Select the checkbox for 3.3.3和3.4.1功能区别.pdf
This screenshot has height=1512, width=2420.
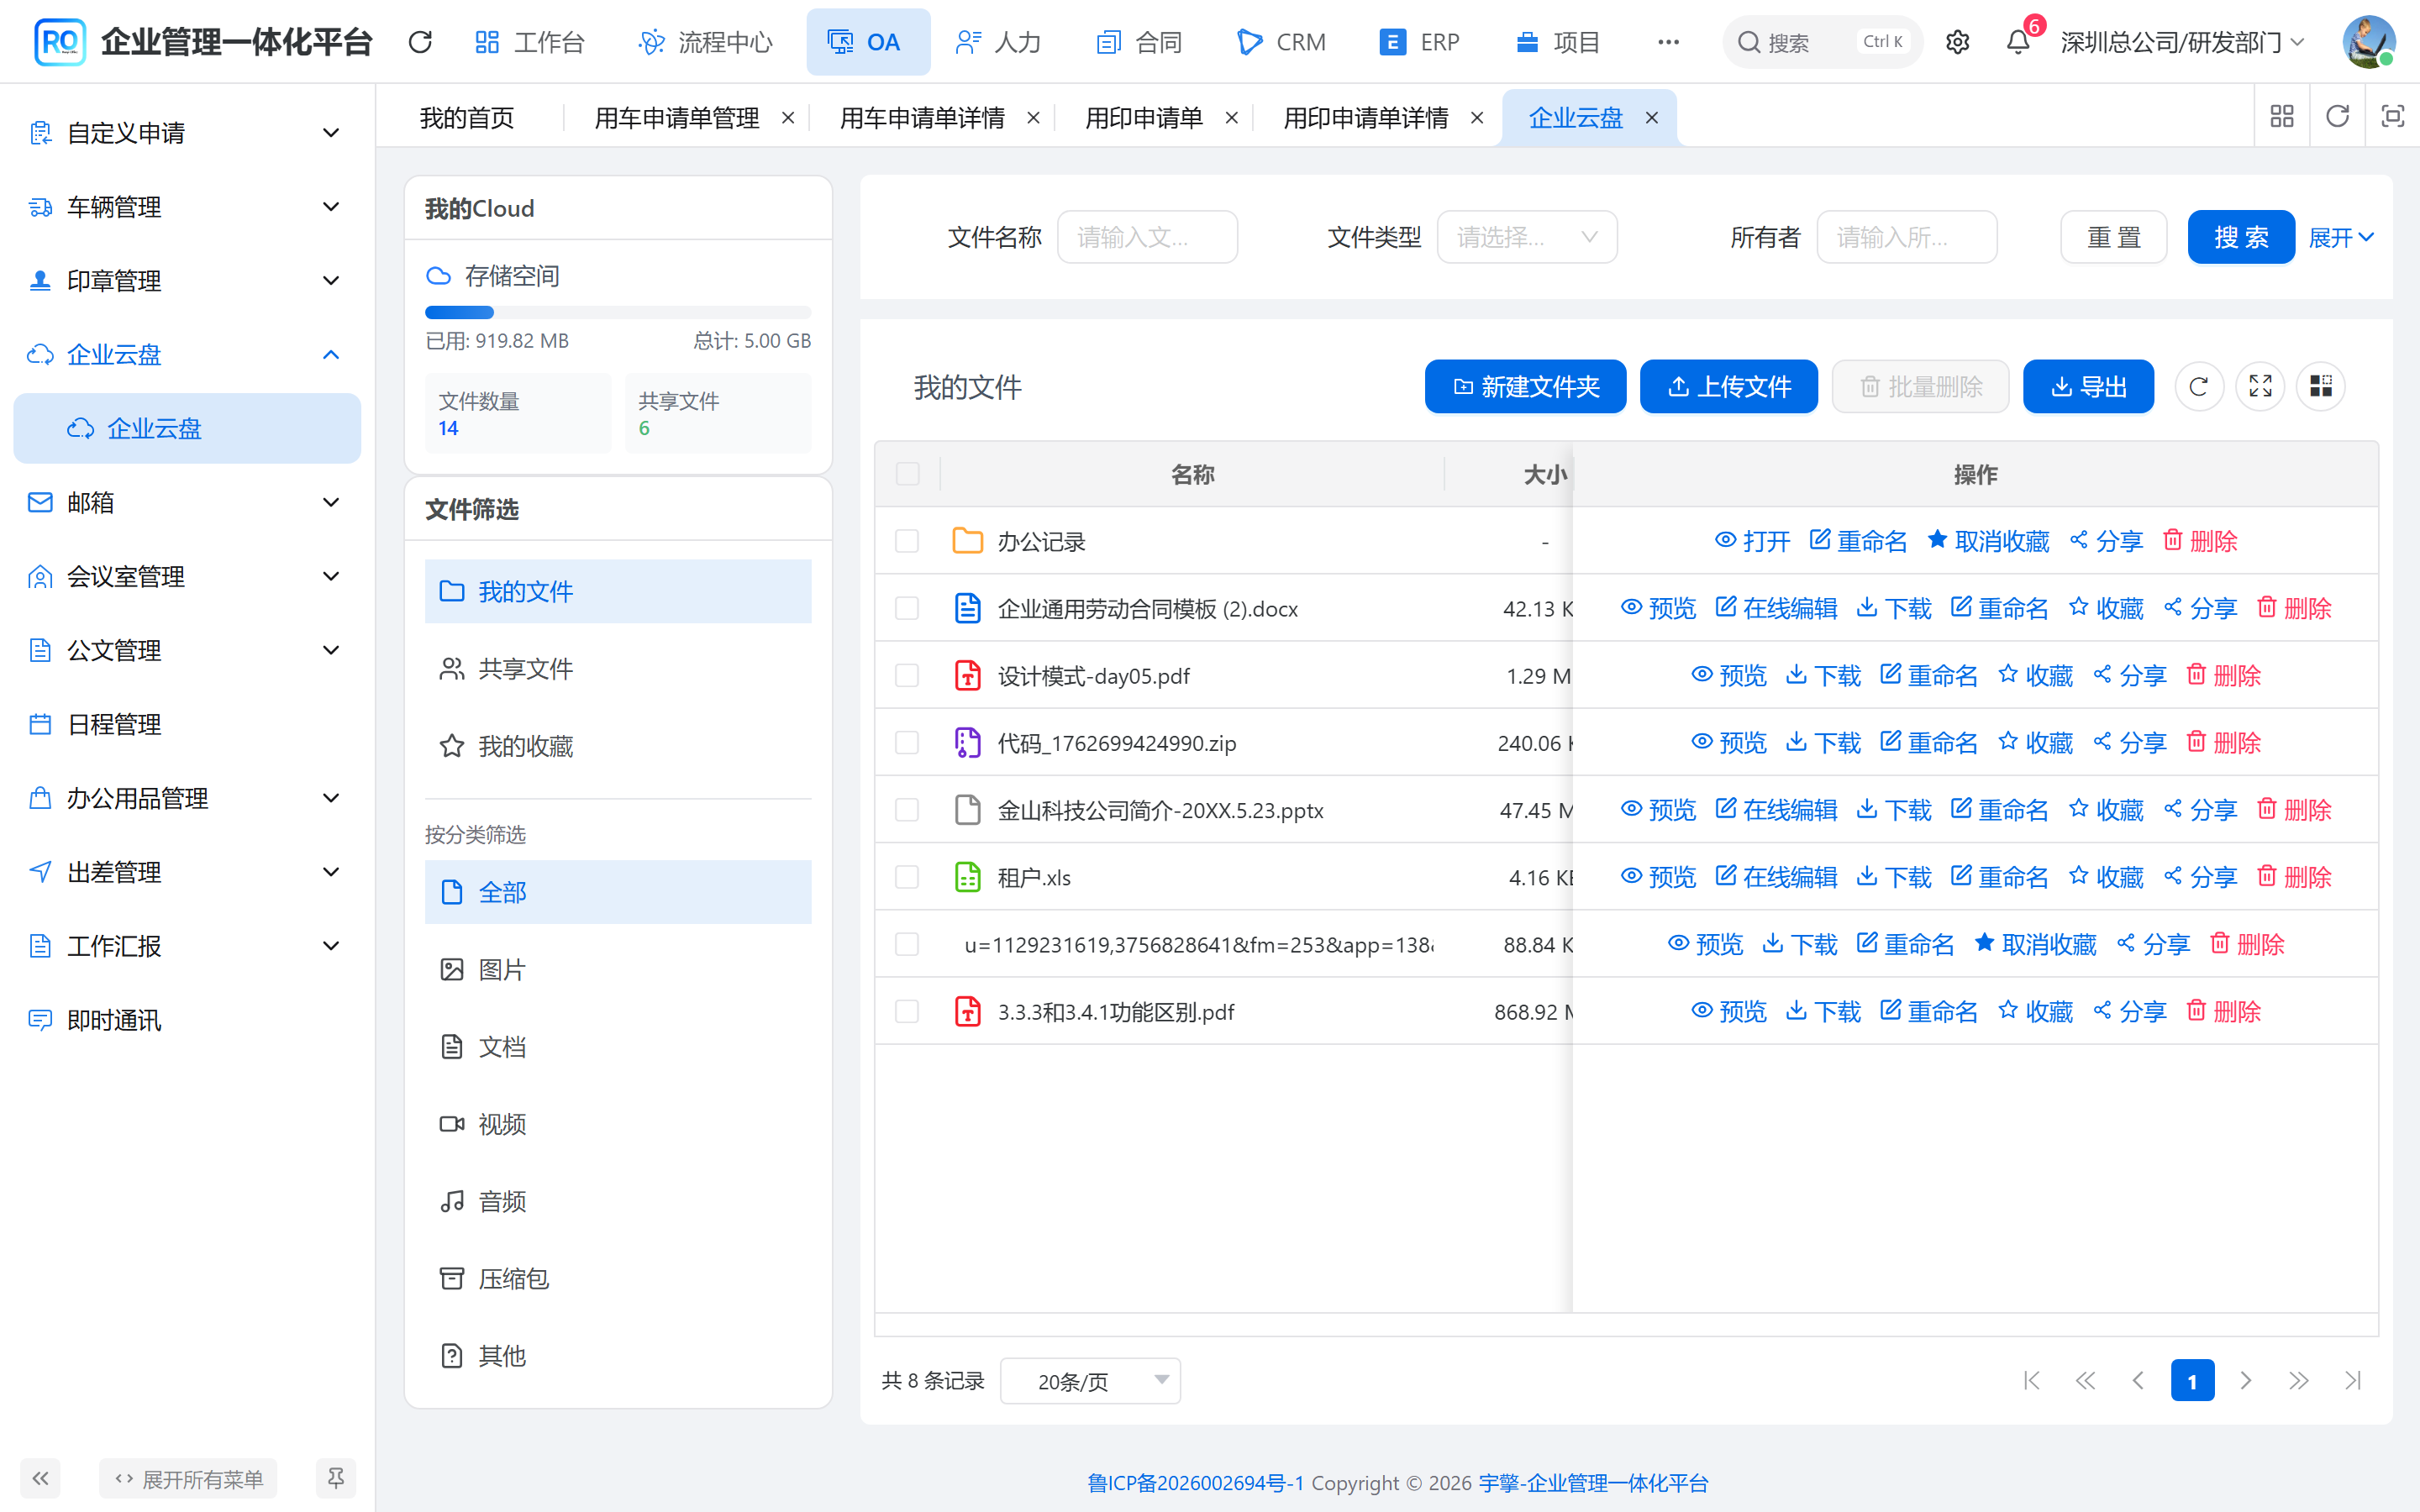point(907,1011)
